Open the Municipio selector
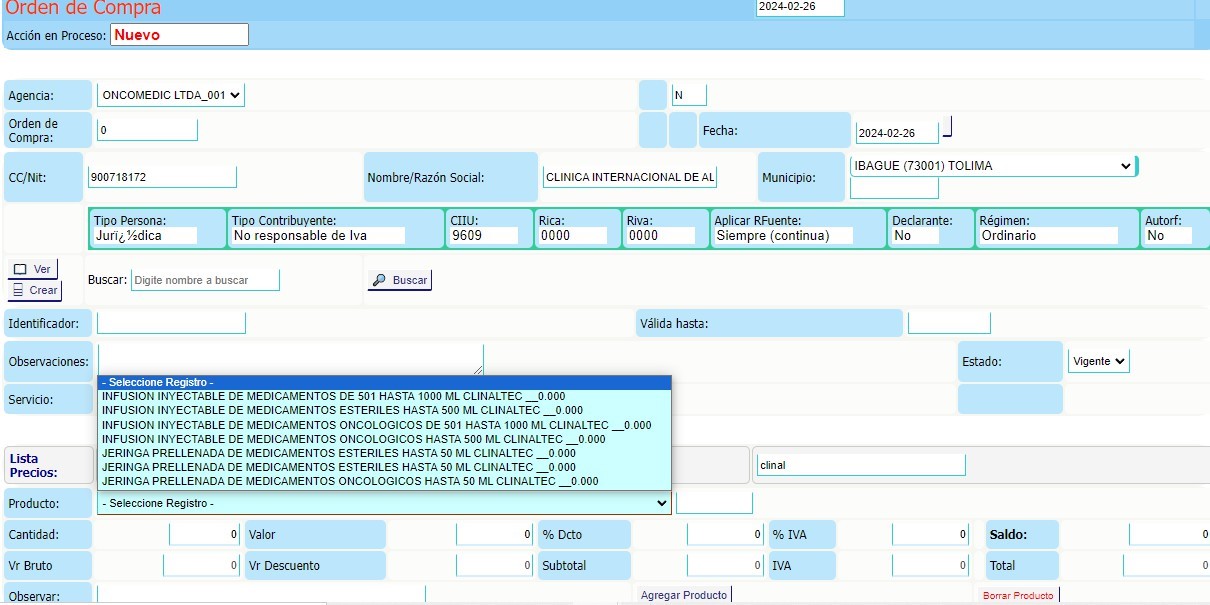Screen dimensions: 1210x605 pos(1125,166)
